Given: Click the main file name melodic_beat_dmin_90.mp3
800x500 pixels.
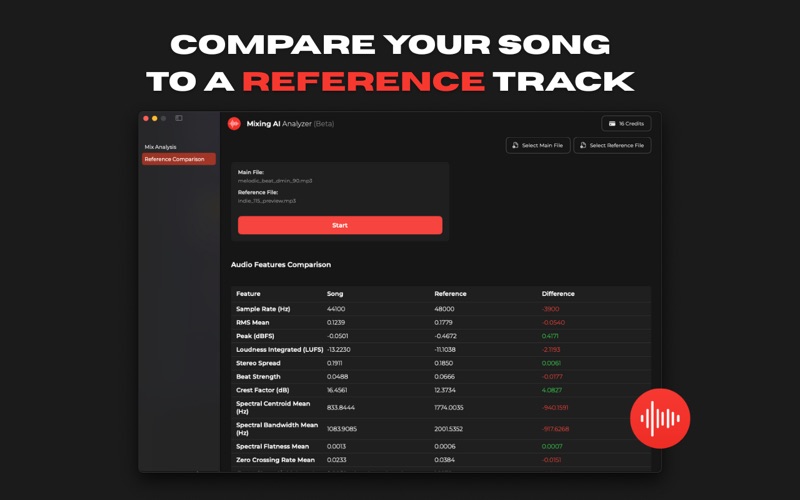Looking at the screenshot, I should point(275,181).
